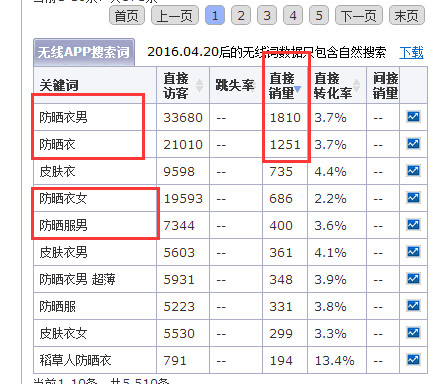Open trend chart icon for 防晒衣 row
This screenshot has width=440, height=384.
coord(413,144)
